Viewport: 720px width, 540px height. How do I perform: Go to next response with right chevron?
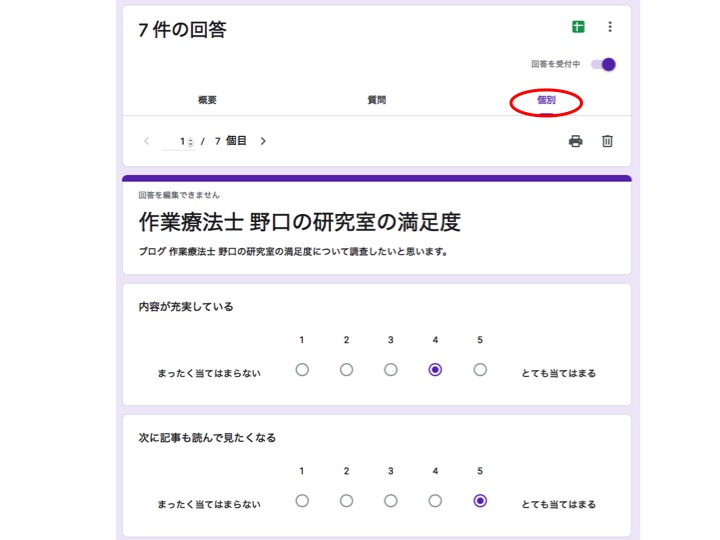[x=263, y=141]
